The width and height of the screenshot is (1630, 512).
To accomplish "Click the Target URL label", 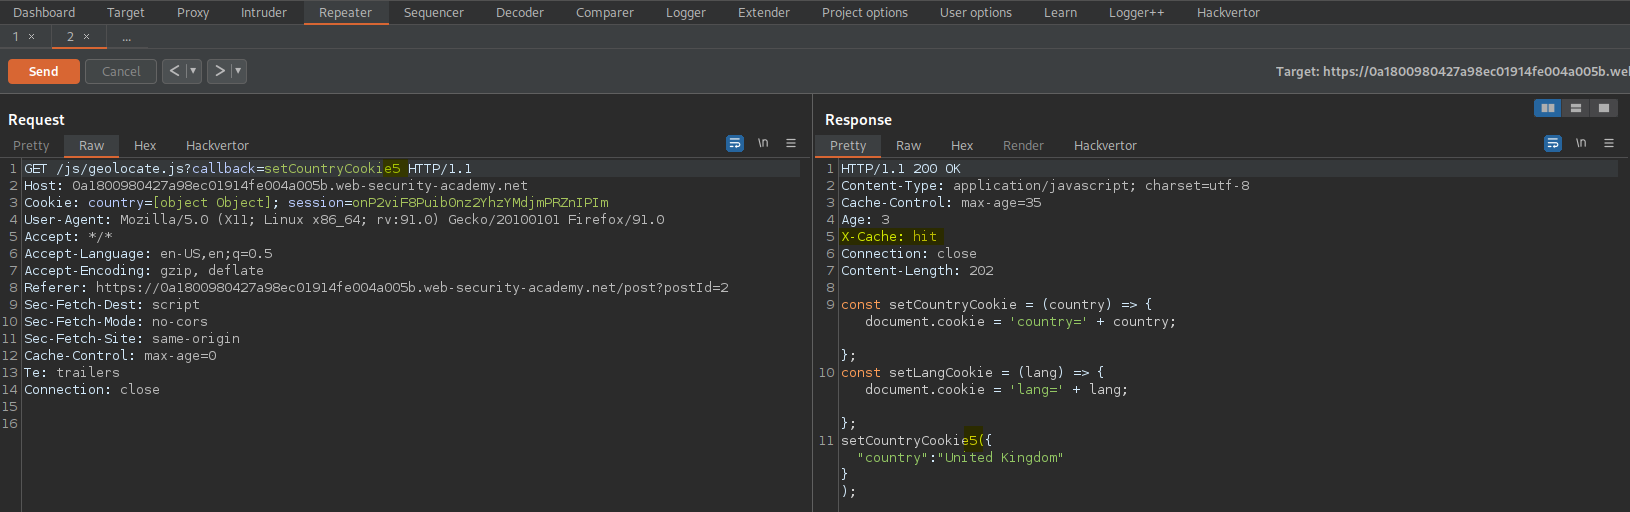I will [1452, 71].
